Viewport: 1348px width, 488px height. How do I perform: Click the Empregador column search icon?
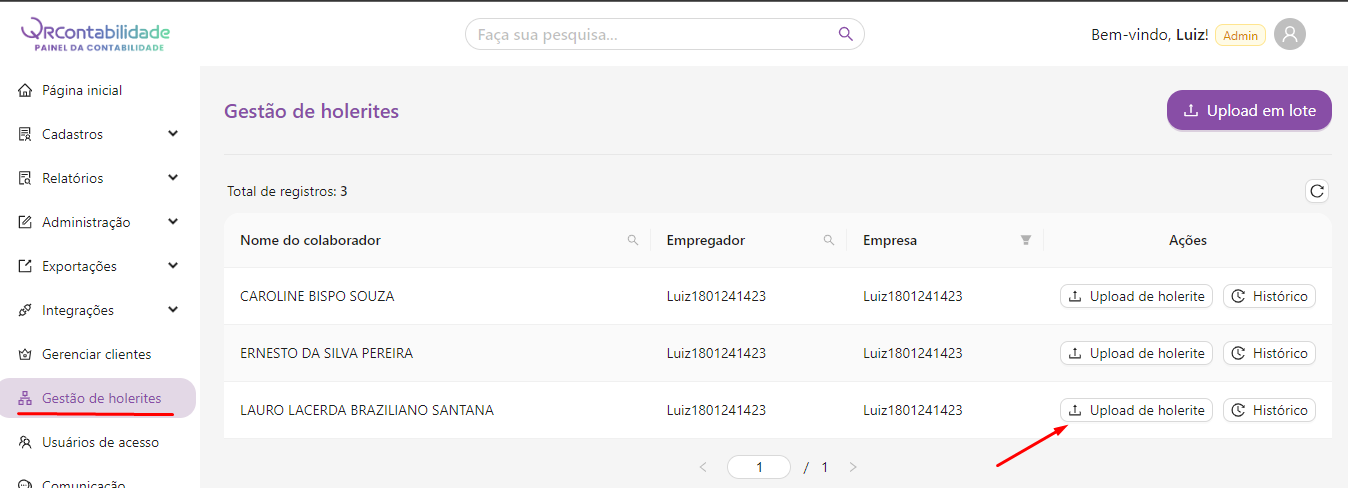pyautogui.click(x=829, y=240)
